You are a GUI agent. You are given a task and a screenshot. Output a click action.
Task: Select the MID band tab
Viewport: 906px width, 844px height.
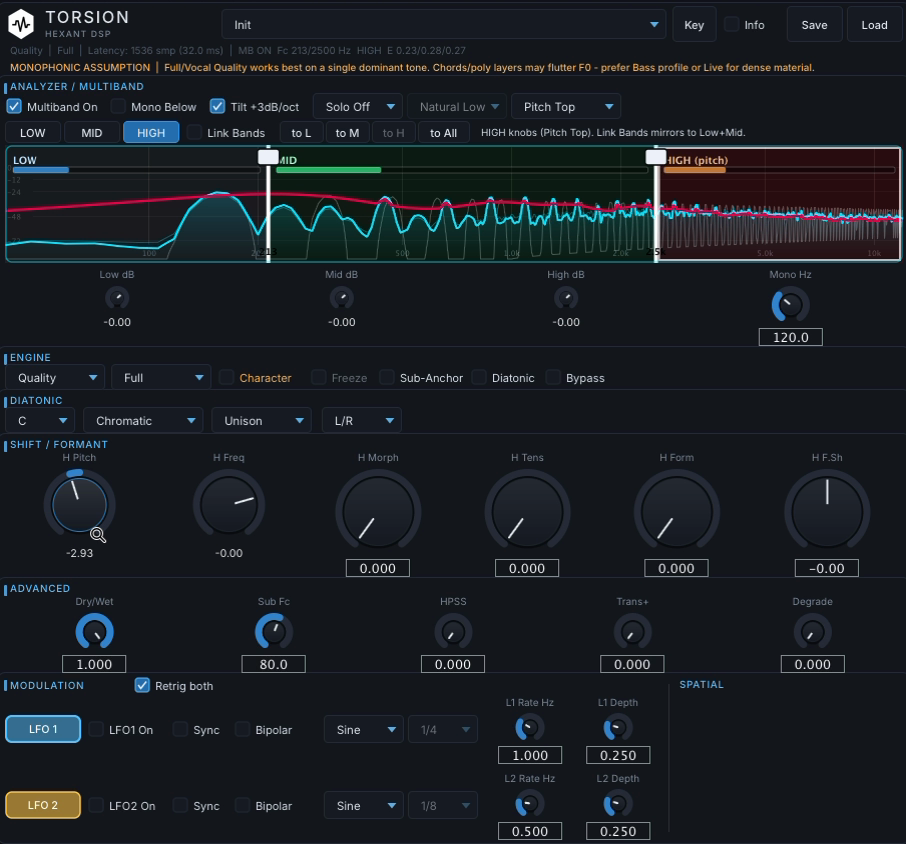pos(92,132)
